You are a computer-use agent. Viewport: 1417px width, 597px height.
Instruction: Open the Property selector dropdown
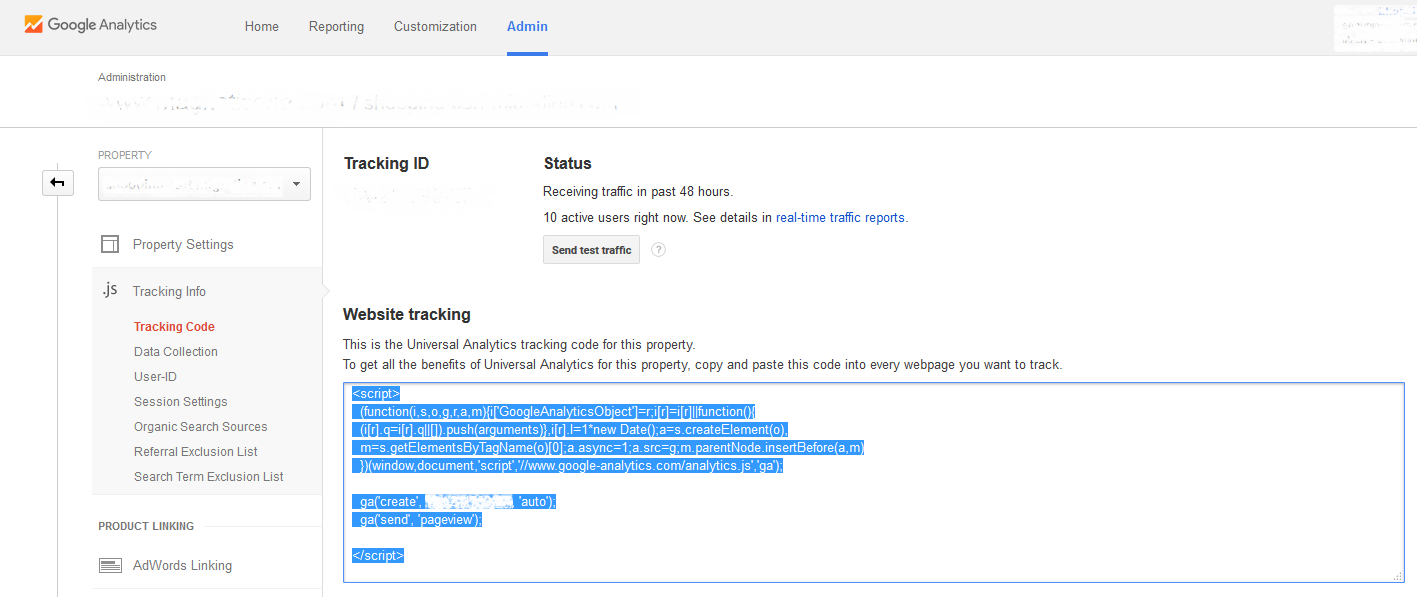pos(204,184)
